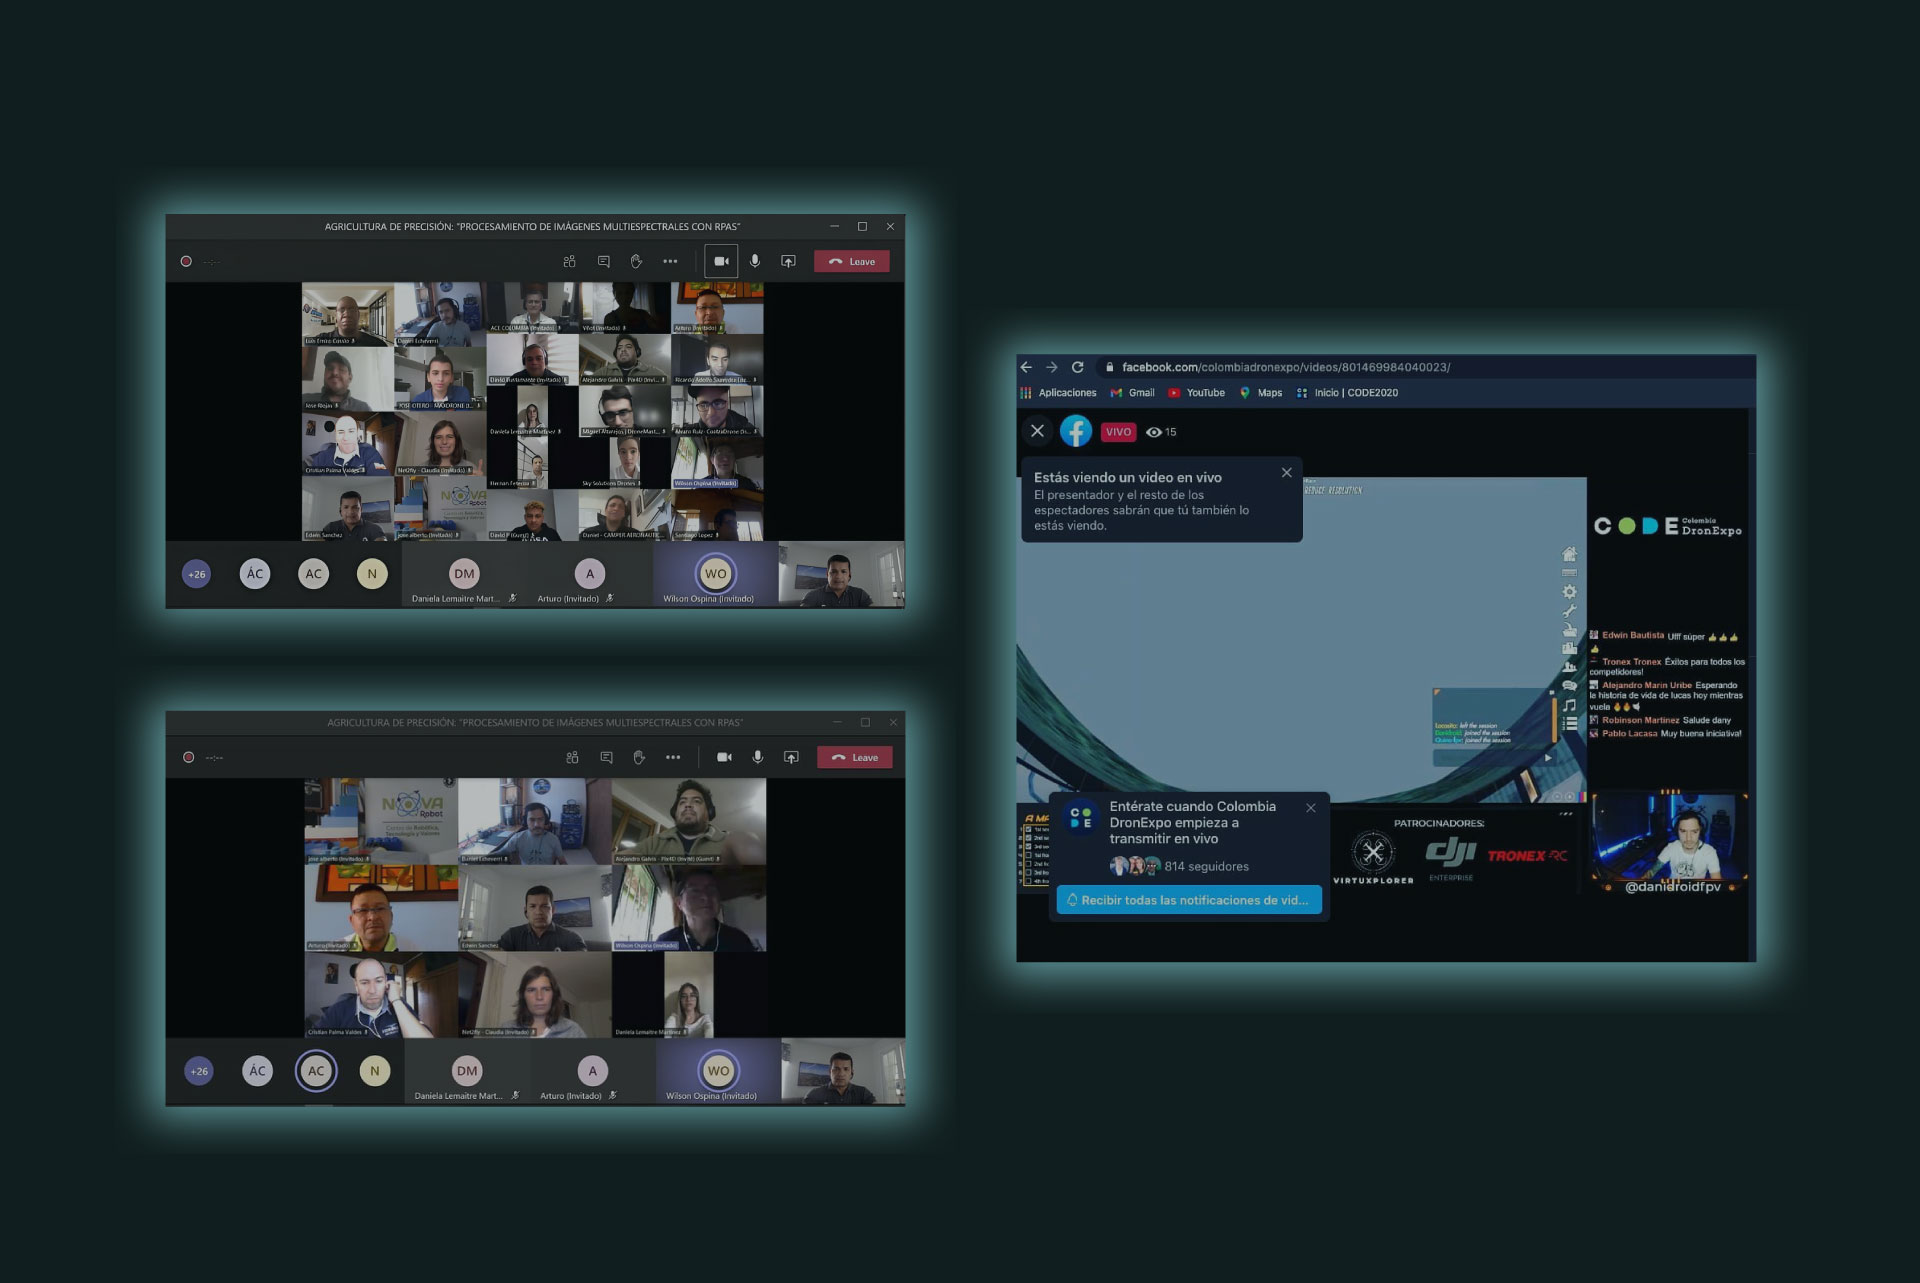The image size is (1920, 1283).
Task: Open the Inicio | CODE2020 bookmark
Action: point(1347,393)
